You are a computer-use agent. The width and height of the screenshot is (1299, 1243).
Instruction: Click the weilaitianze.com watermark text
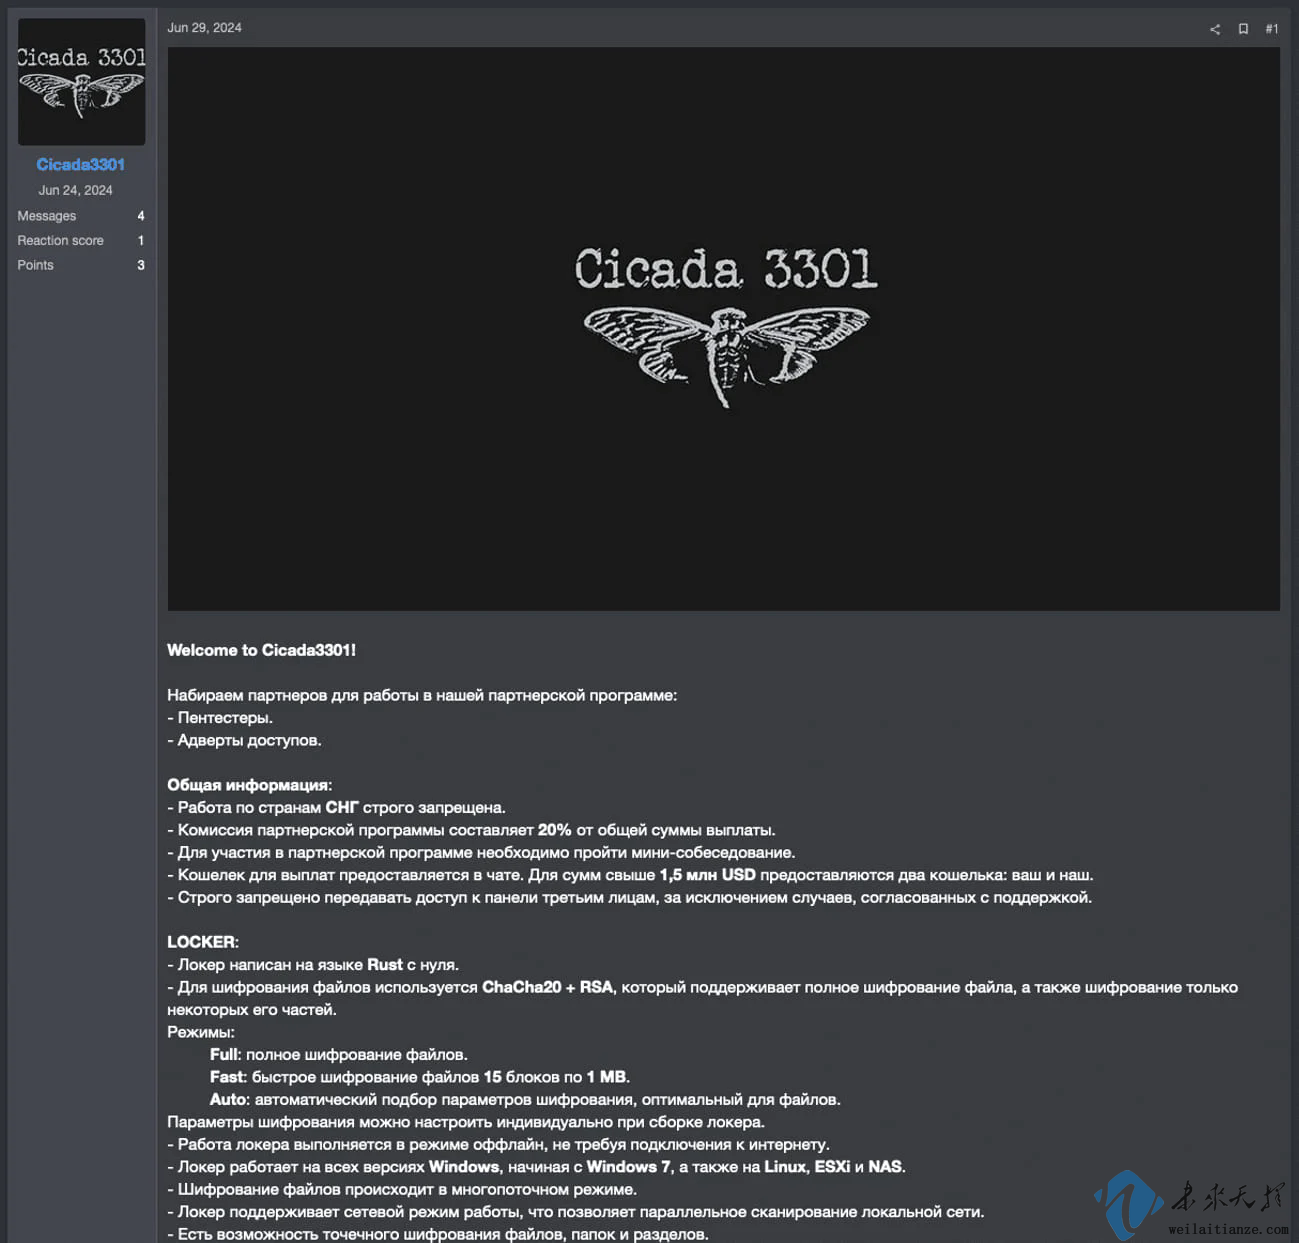(1228, 1229)
